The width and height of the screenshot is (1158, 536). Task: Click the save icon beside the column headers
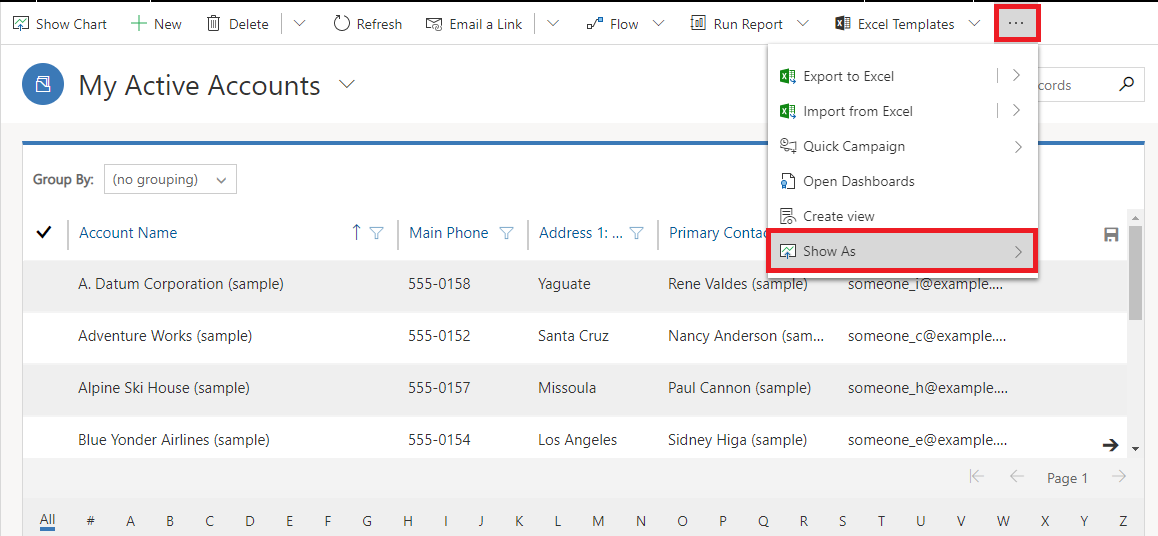(x=1111, y=234)
